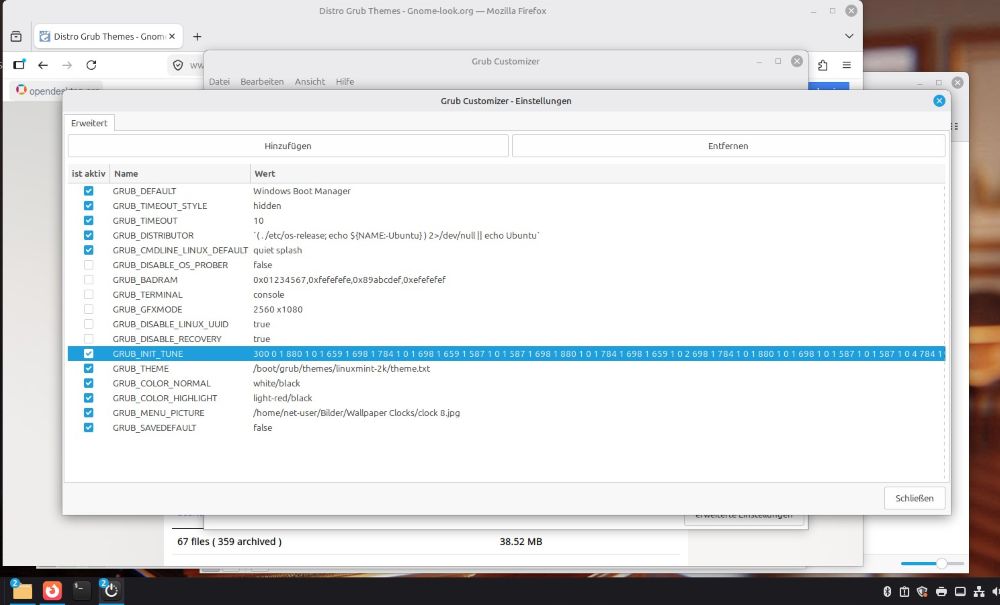
Task: Click the Firefox icon in the taskbar
Action: (52, 590)
